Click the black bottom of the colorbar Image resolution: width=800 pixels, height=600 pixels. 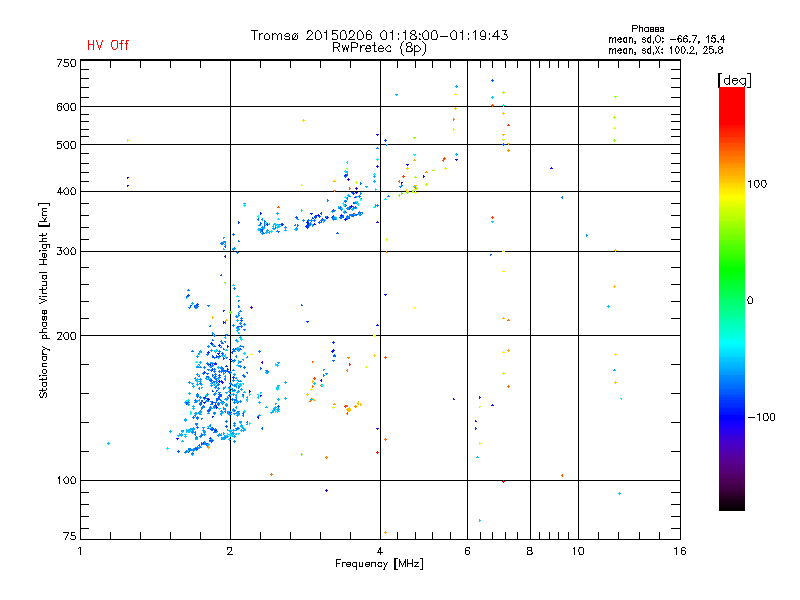tap(732, 503)
